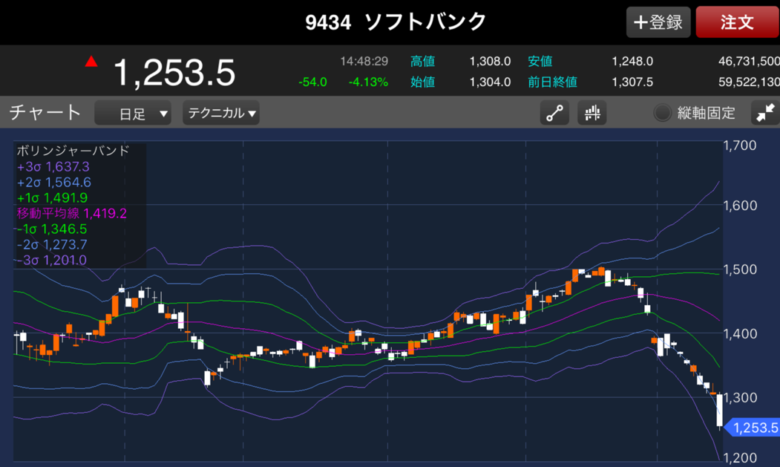The height and width of the screenshot is (467, 780).
Task: Click the 1,600 axis label
Action: [x=740, y=205]
